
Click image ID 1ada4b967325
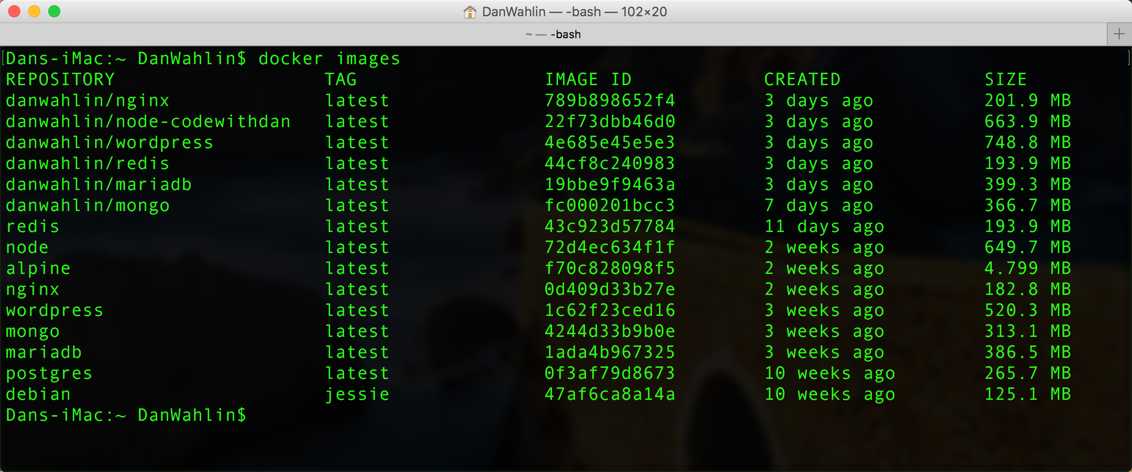pos(610,353)
